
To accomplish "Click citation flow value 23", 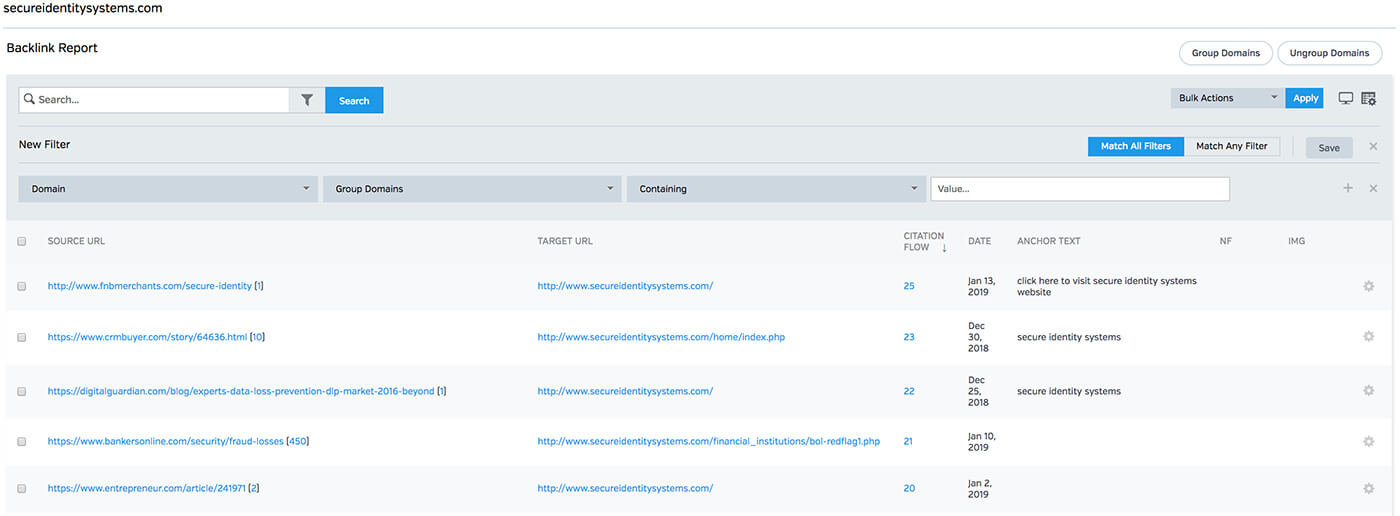I will coord(909,337).
